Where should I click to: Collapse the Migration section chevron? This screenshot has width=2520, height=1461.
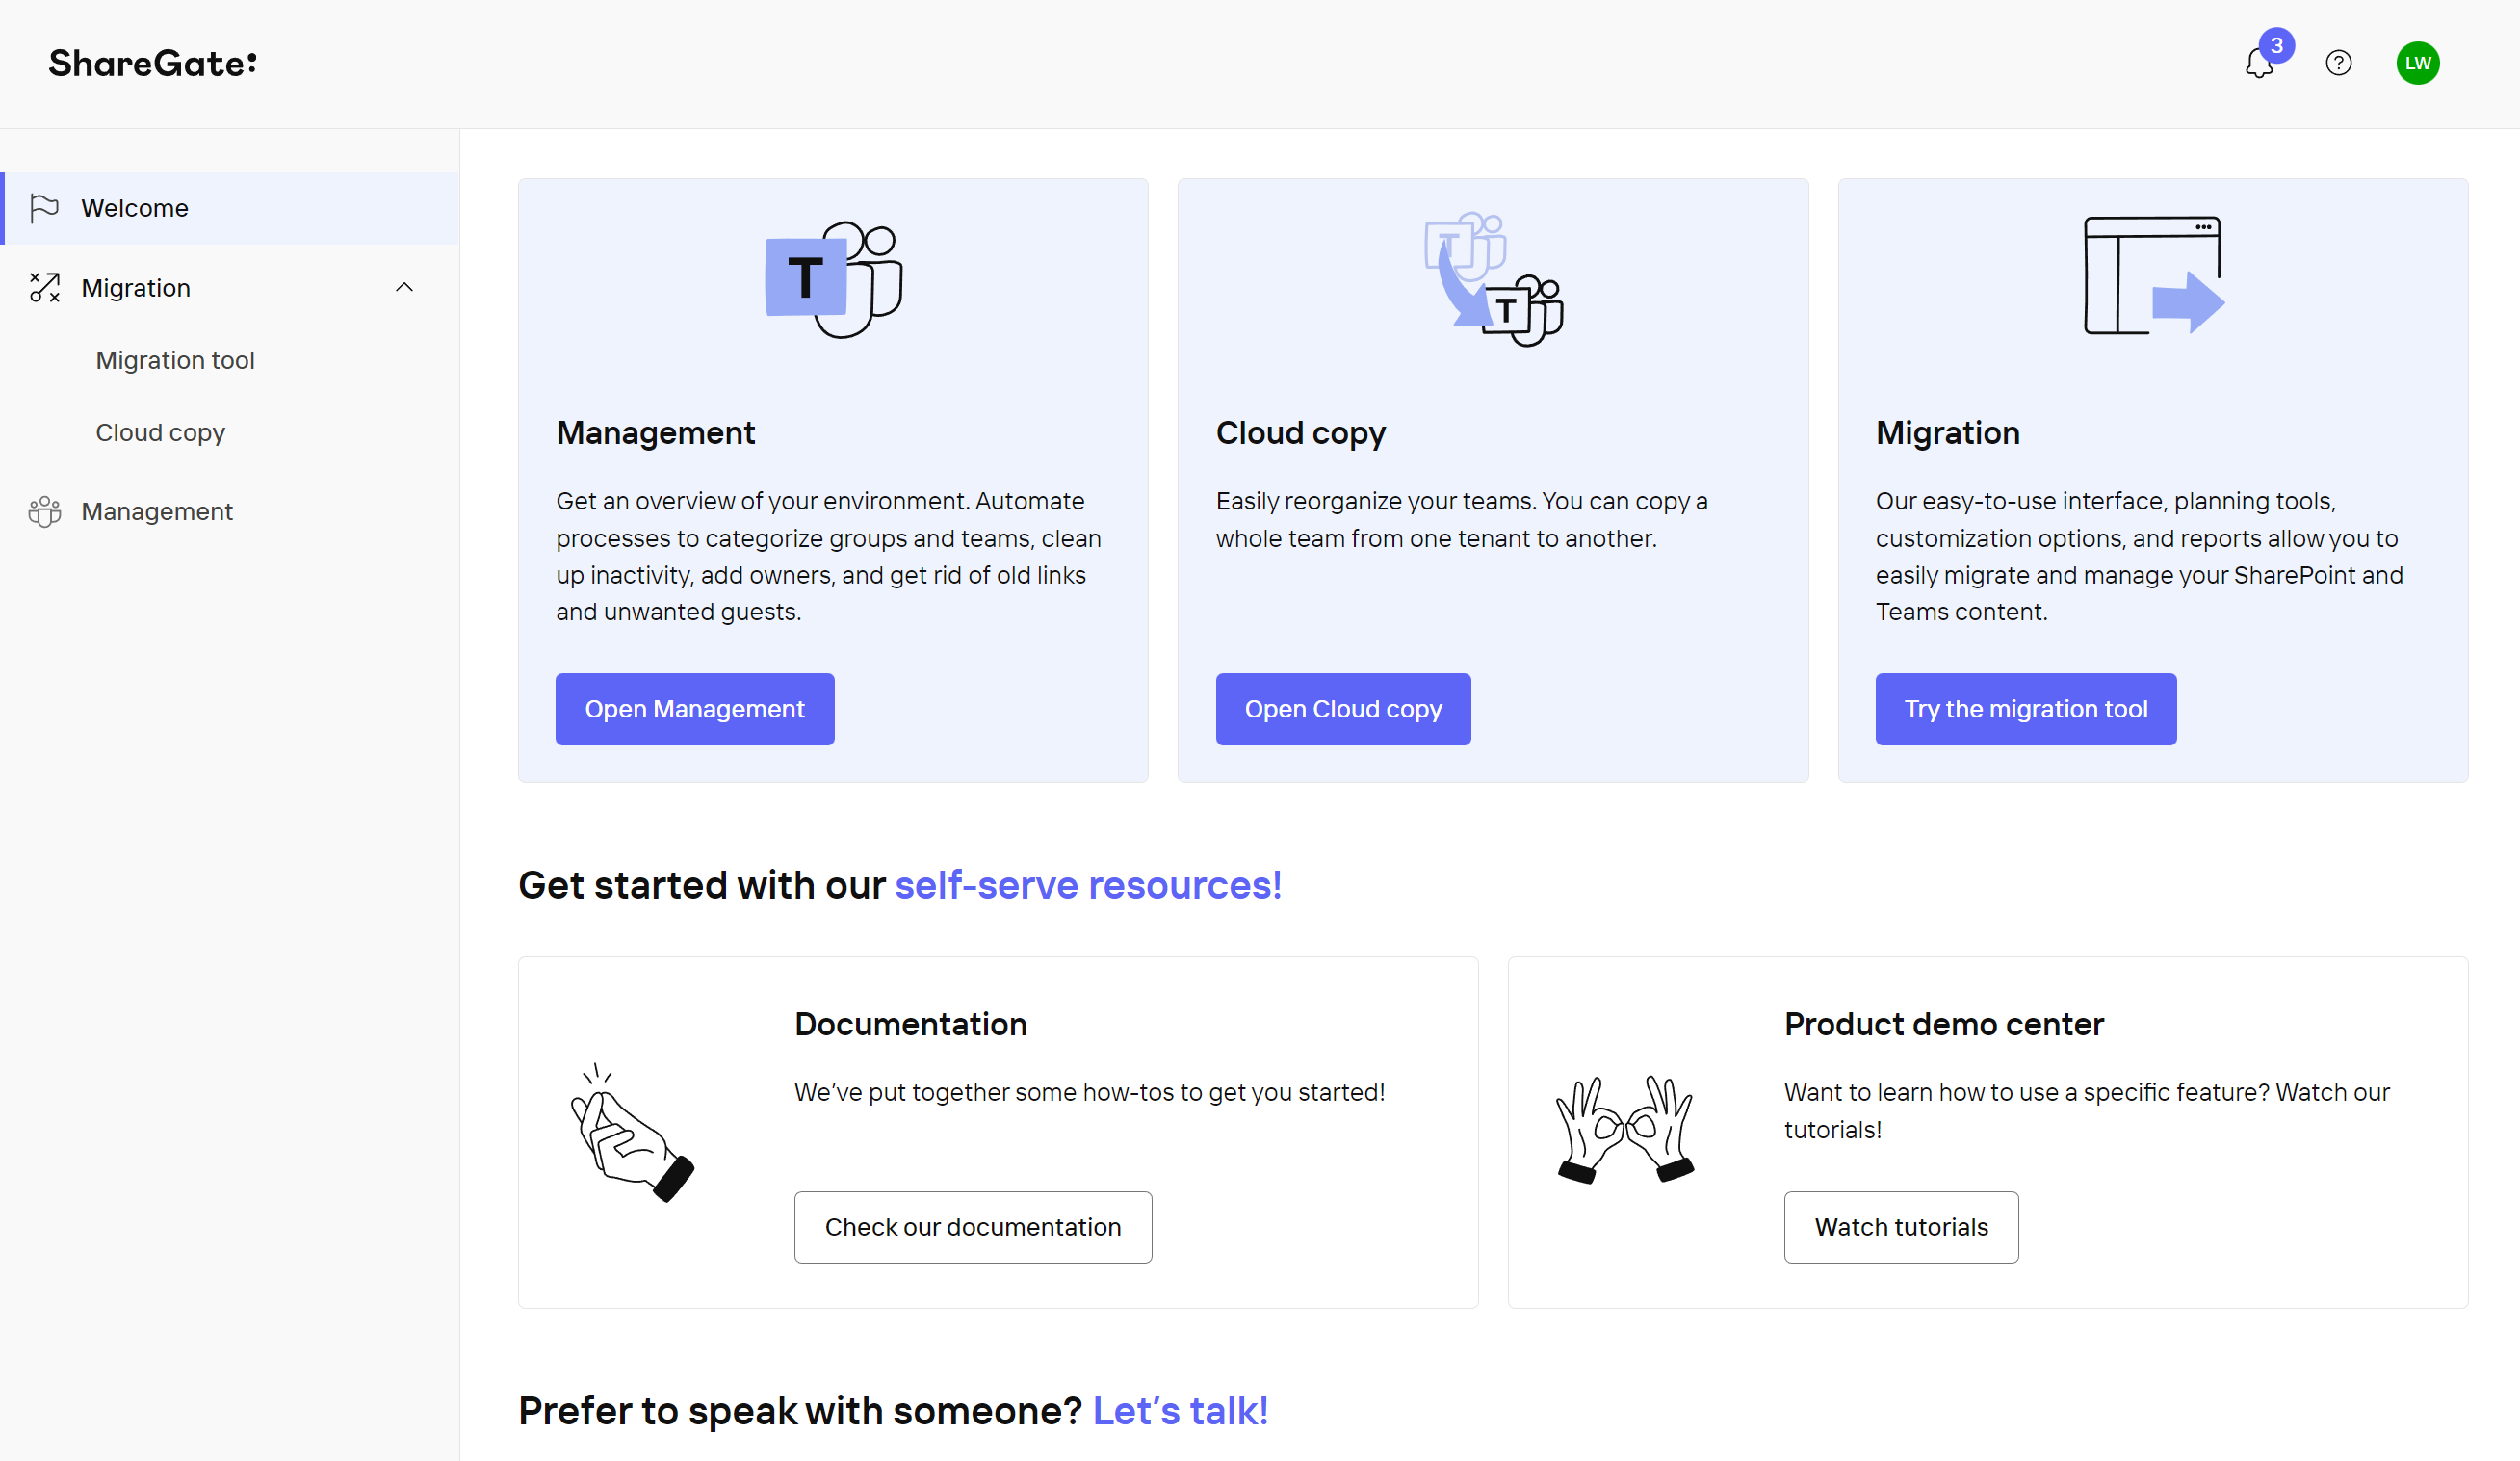[404, 288]
